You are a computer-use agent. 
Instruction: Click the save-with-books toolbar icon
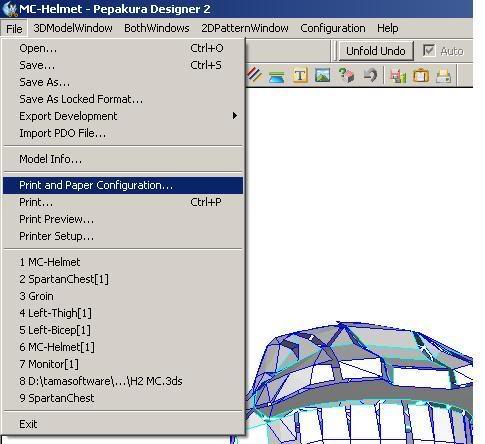pos(398,76)
